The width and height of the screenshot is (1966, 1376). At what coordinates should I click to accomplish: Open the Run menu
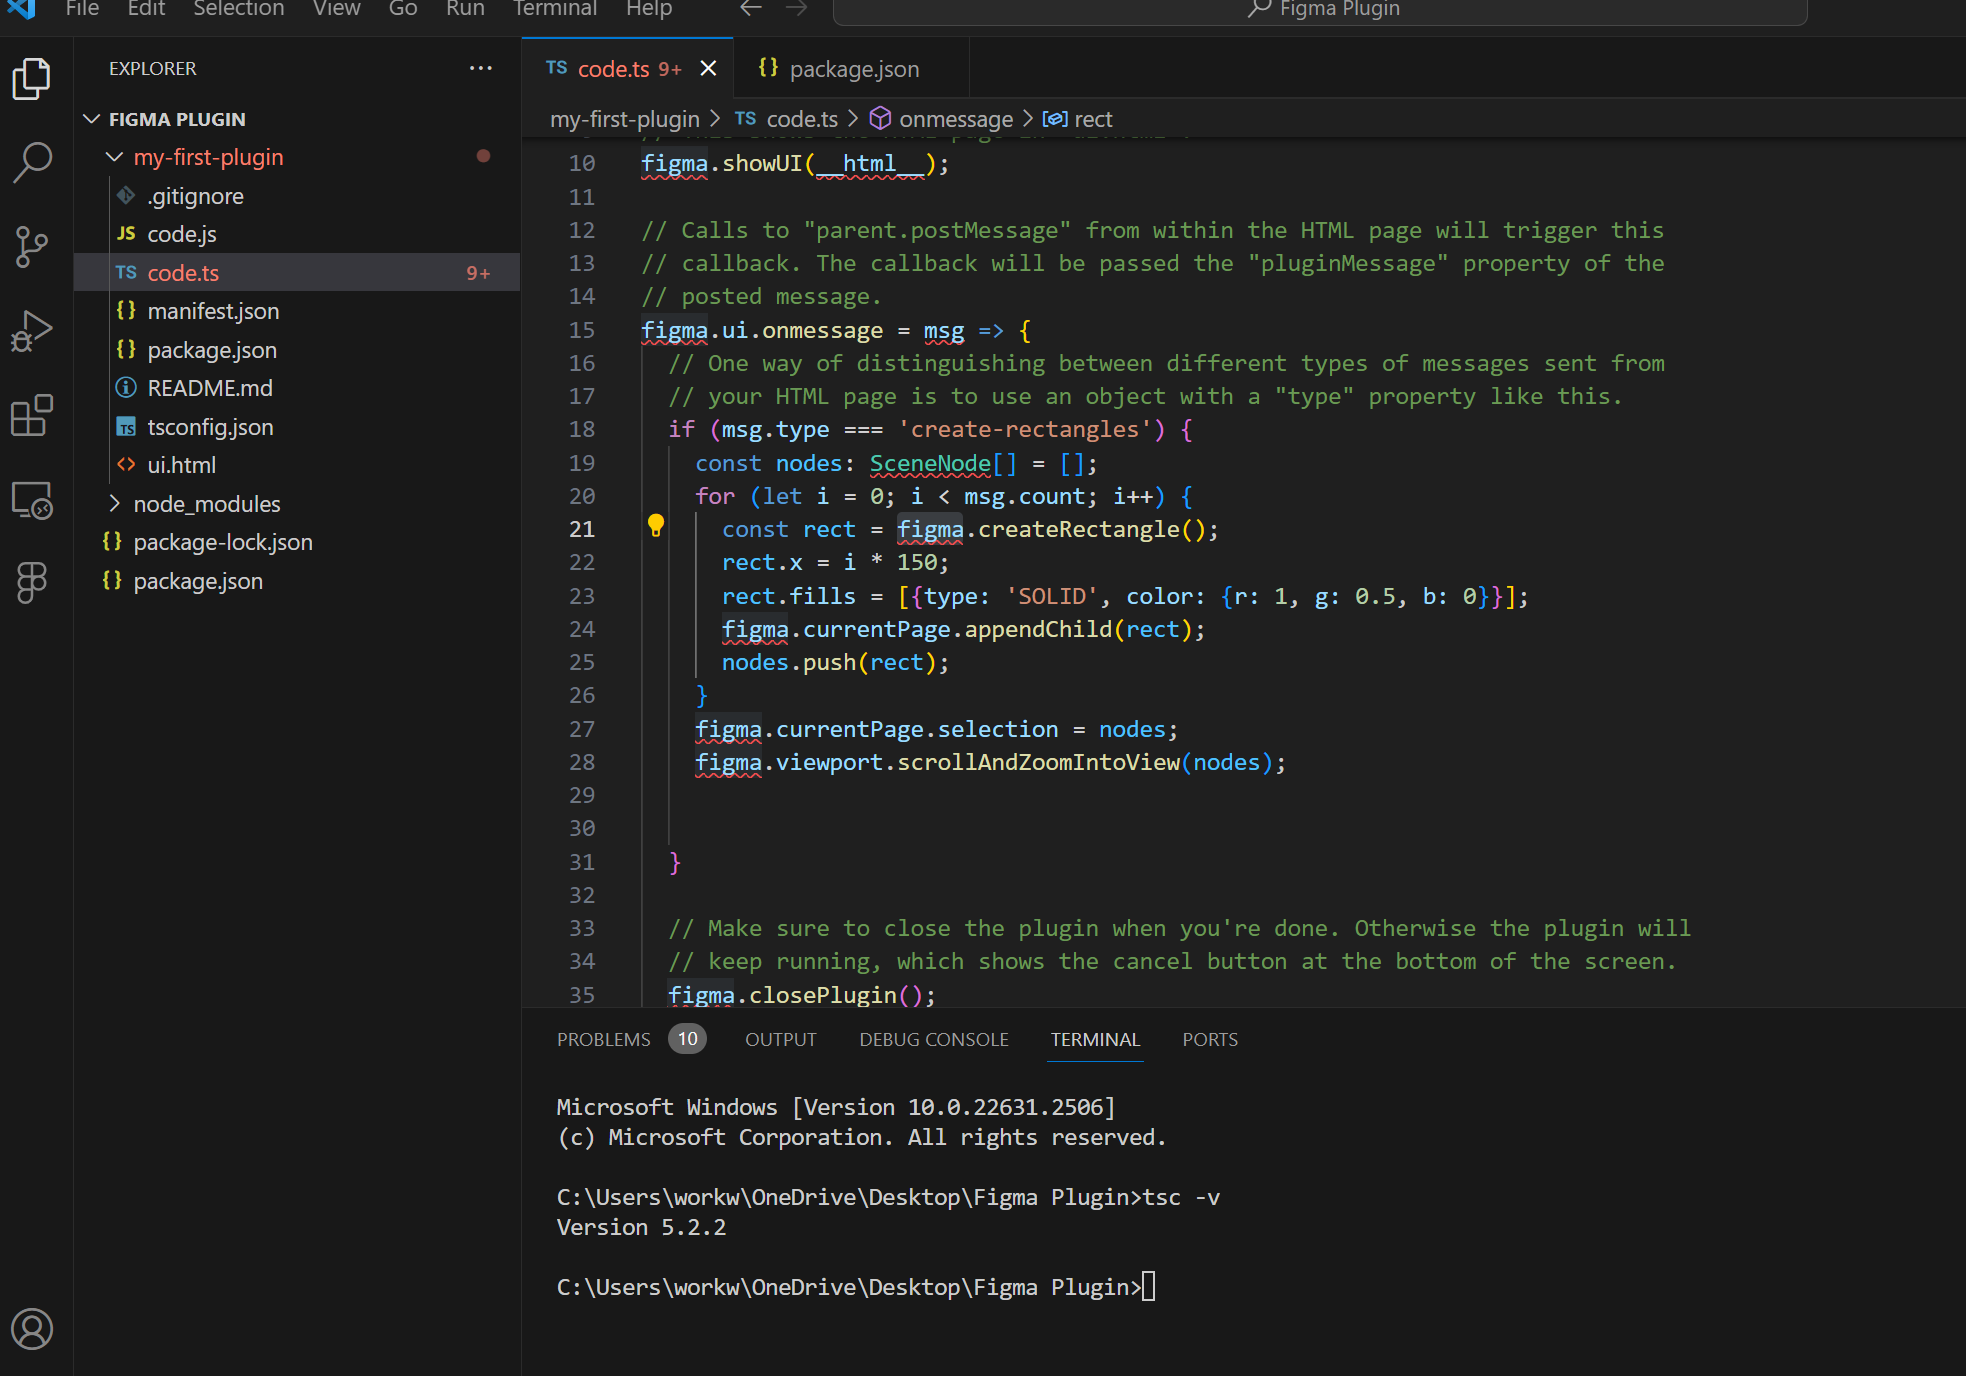465,9
